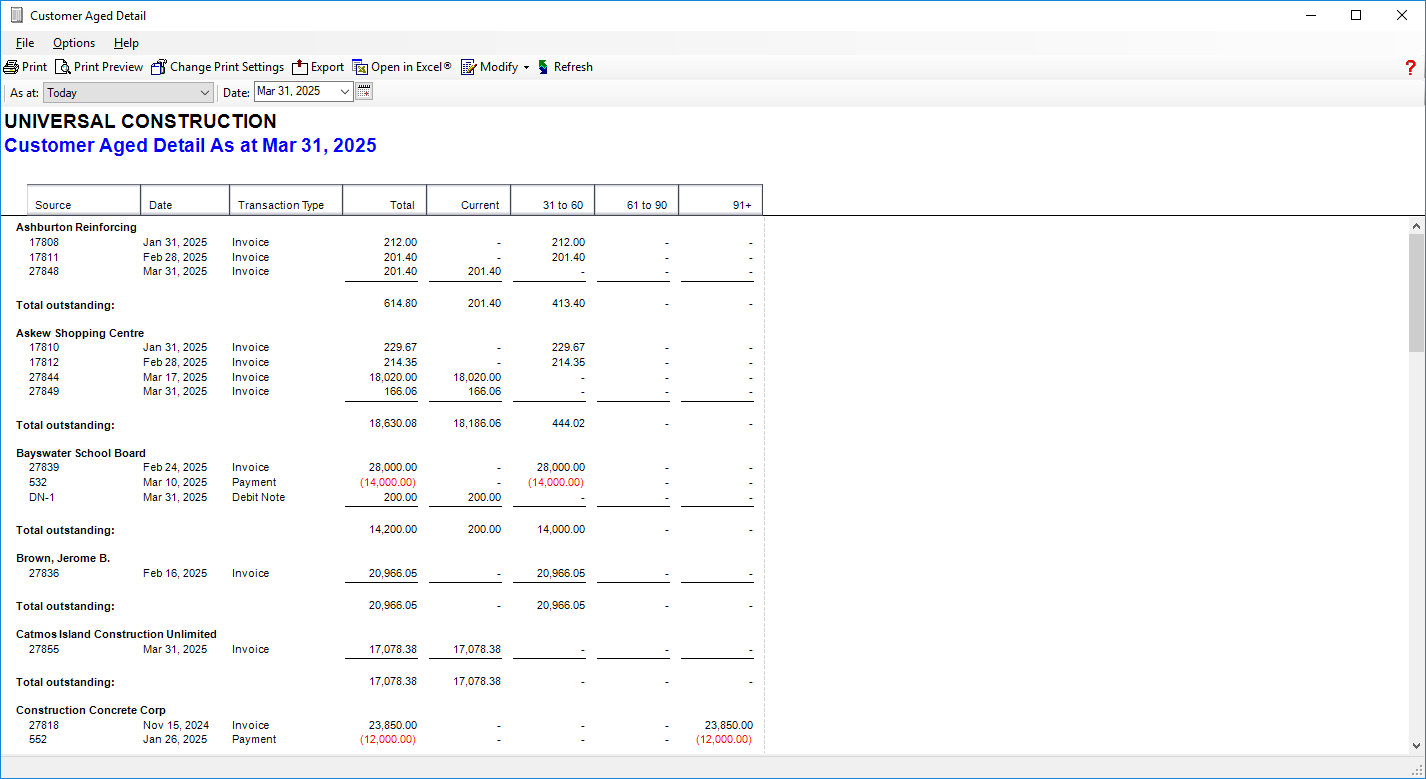The width and height of the screenshot is (1426, 779).
Task: Select invoice source 27844
Action: [44, 377]
